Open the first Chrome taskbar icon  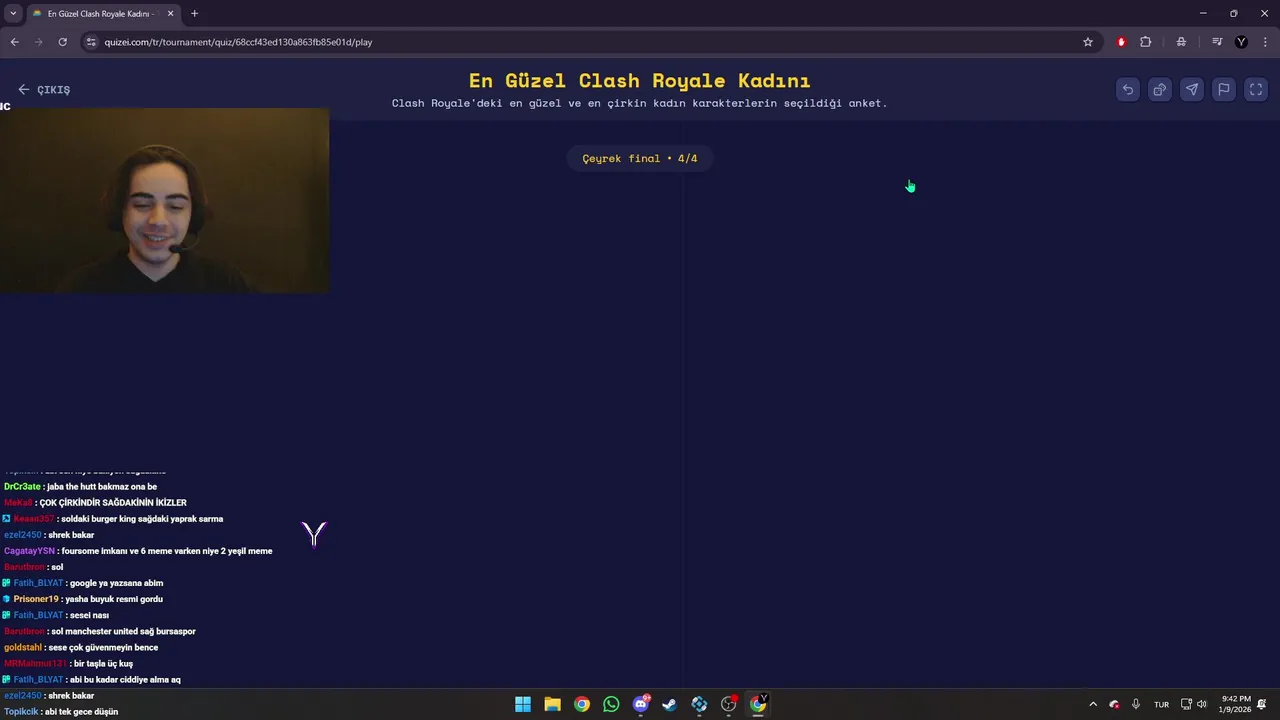[x=582, y=704]
